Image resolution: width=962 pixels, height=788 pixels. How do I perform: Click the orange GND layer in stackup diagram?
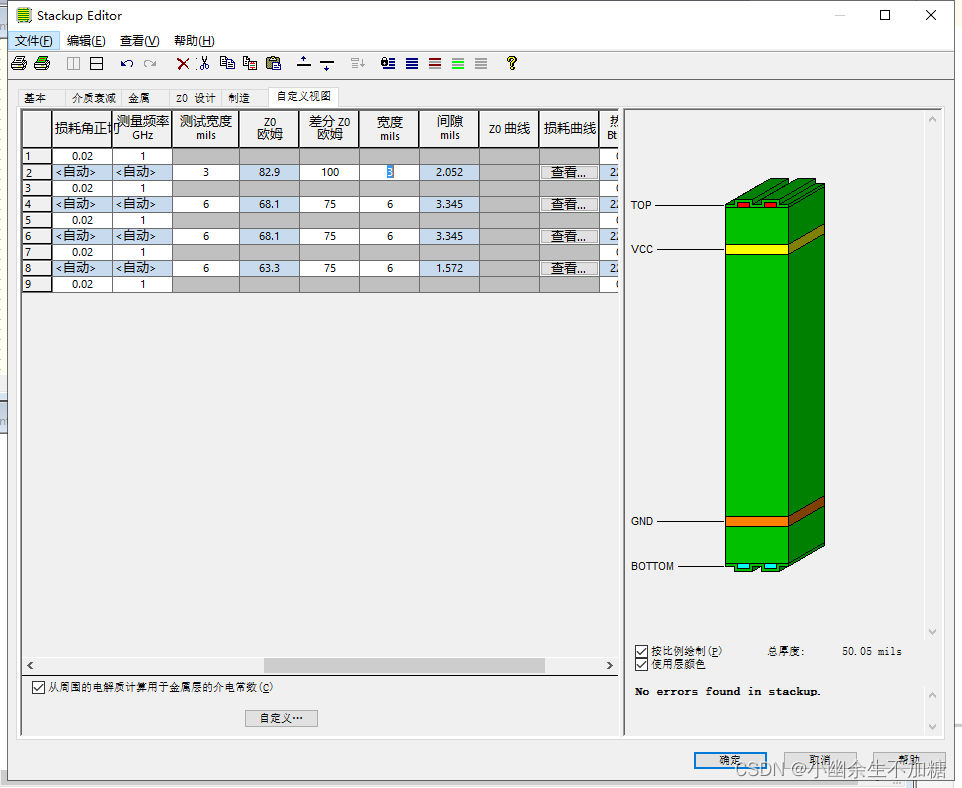[x=756, y=522]
